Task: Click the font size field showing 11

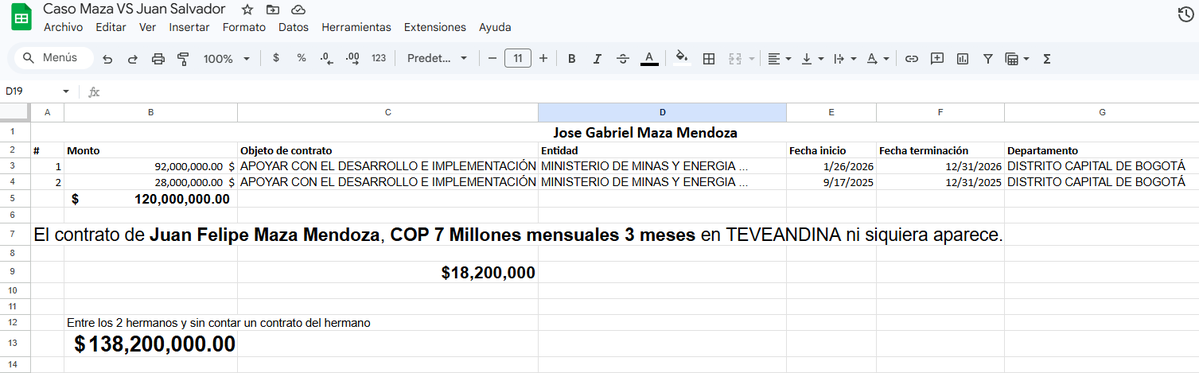Action: point(518,58)
